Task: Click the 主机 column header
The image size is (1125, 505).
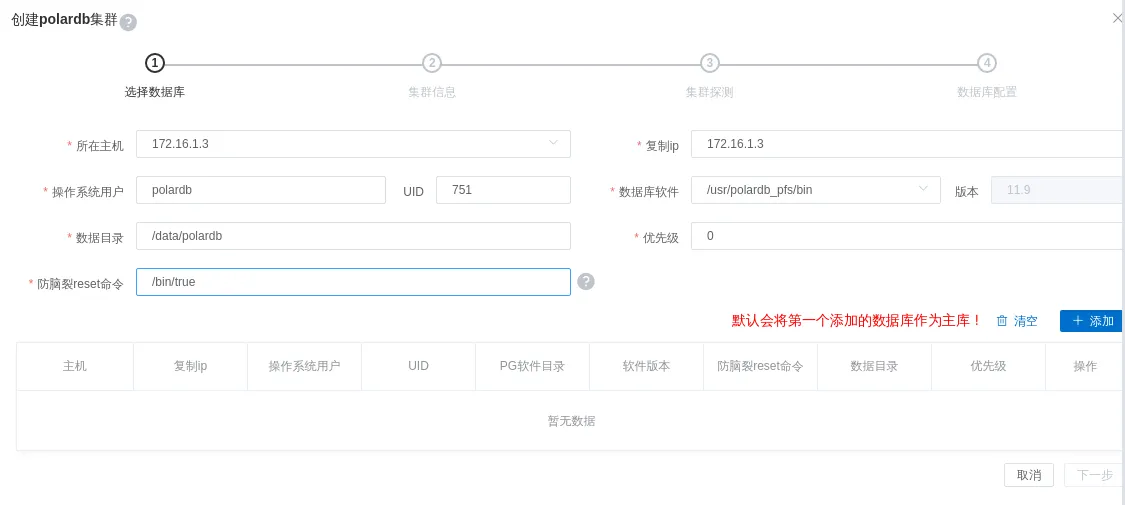Action: click(x=75, y=366)
